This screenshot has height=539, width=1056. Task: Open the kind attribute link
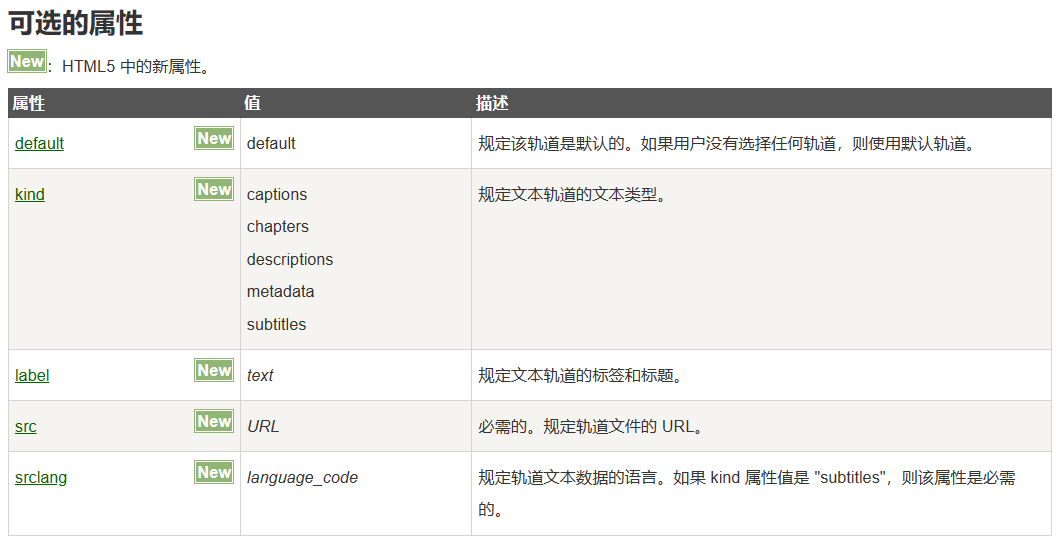pyautogui.click(x=30, y=195)
